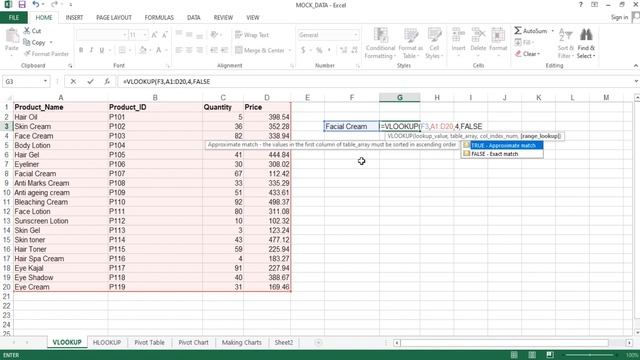Select the Format Painter tool
The height and width of the screenshot is (360, 640).
pyautogui.click(x=46, y=54)
